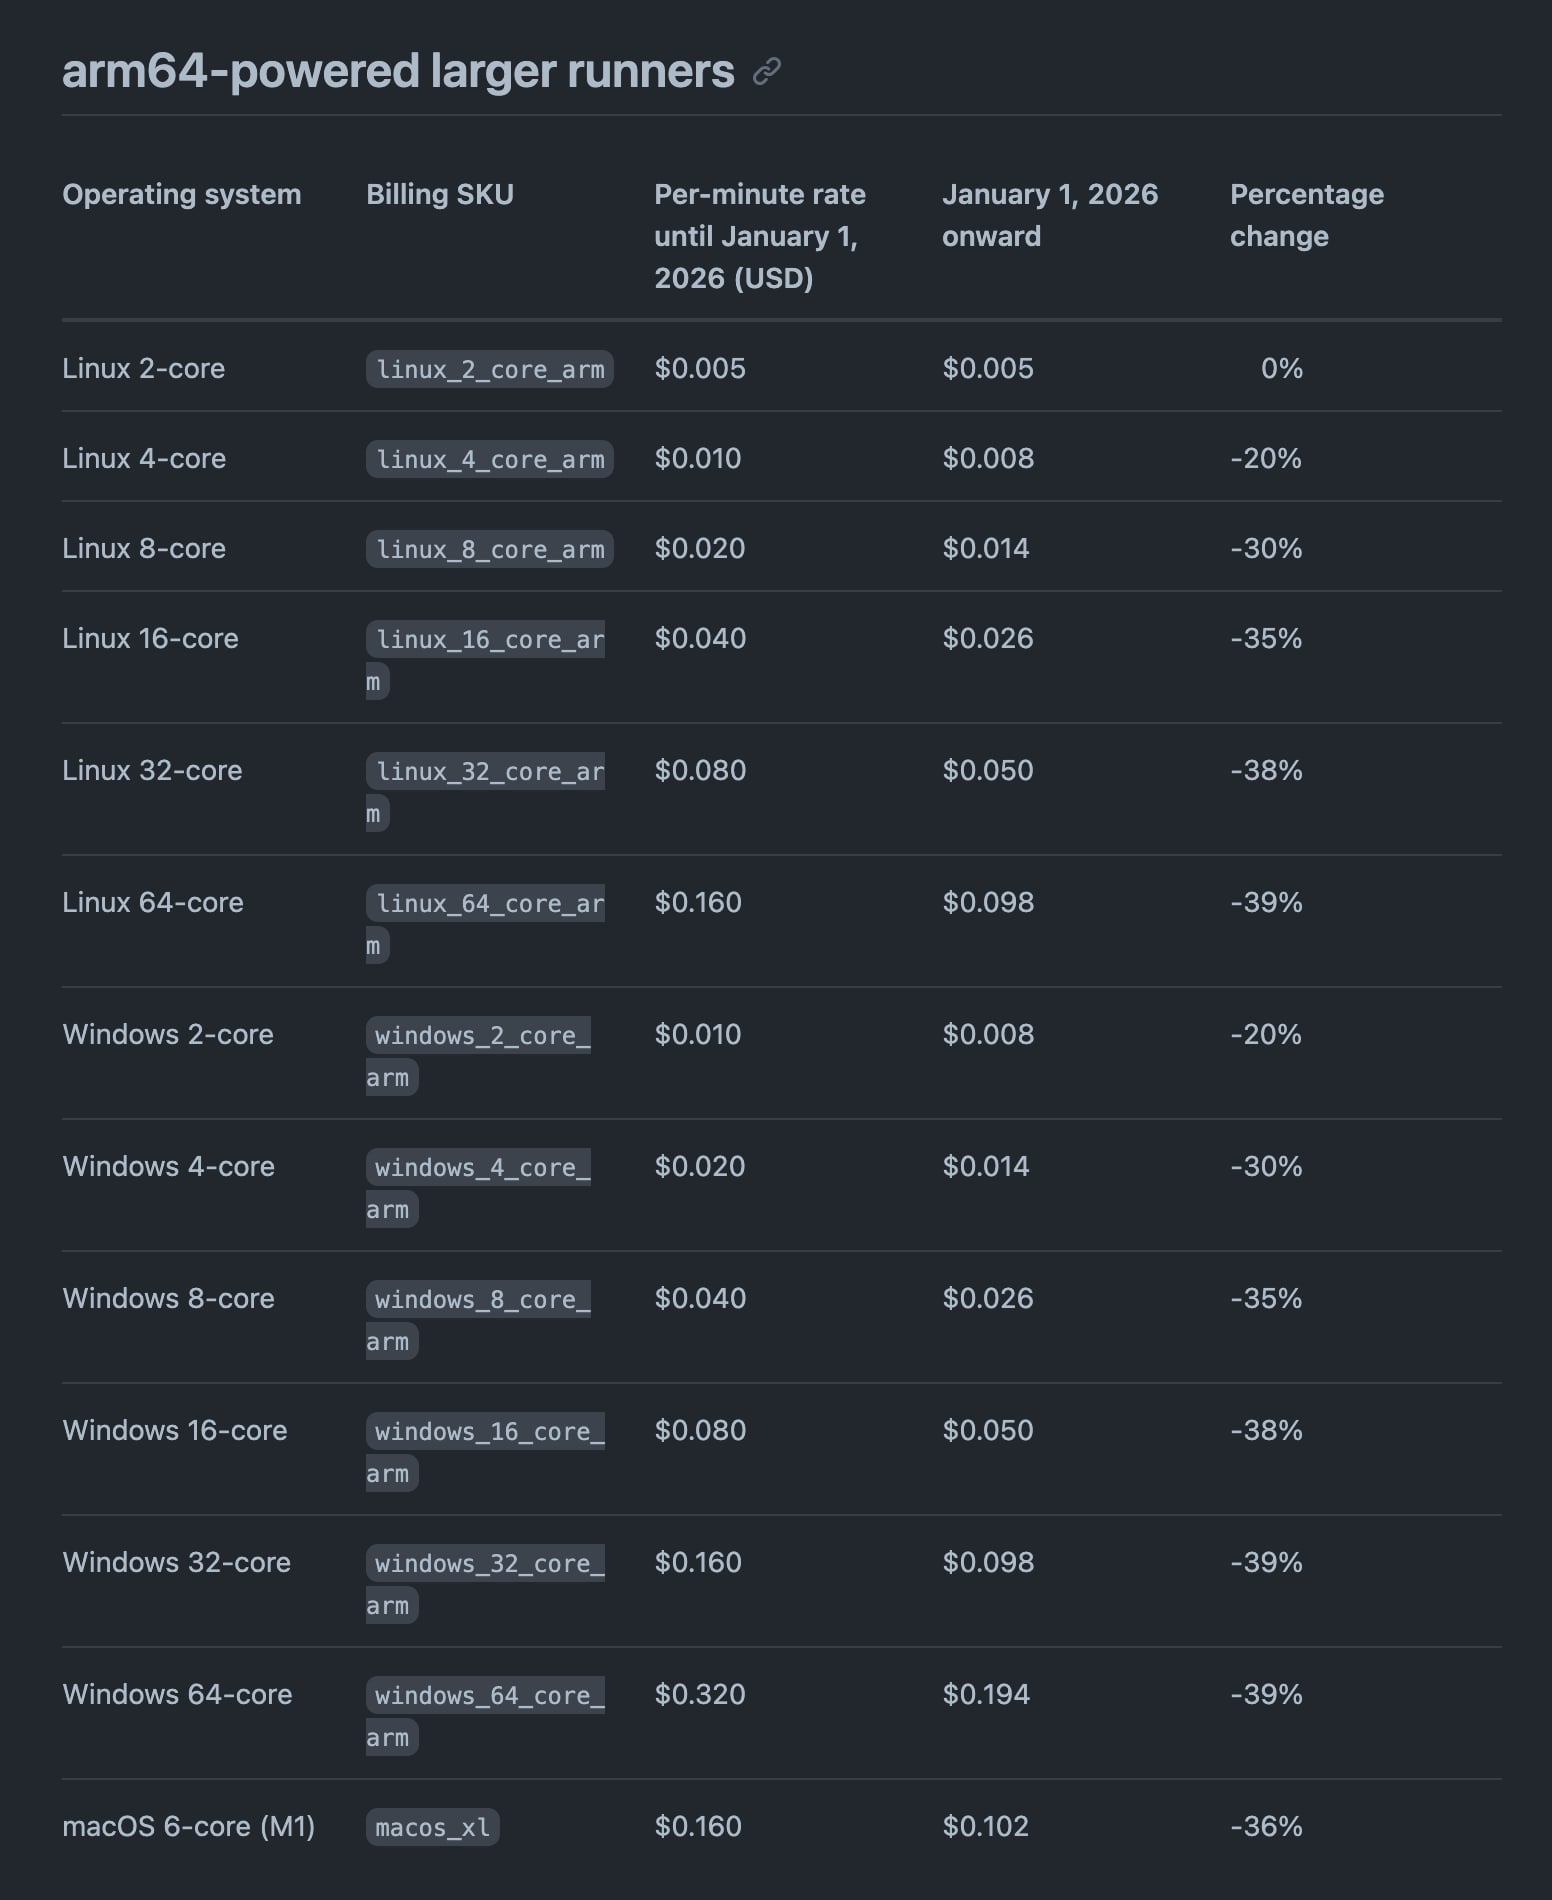Click the Billing SKU column header
The image size is (1552, 1900).
pyautogui.click(x=439, y=194)
